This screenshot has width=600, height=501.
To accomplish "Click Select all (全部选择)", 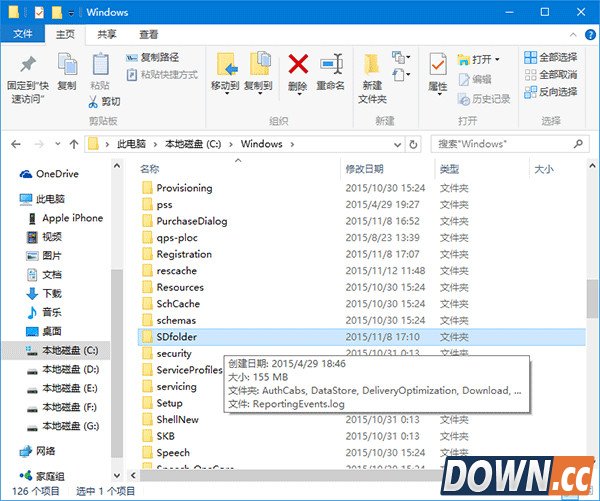I will [551, 57].
